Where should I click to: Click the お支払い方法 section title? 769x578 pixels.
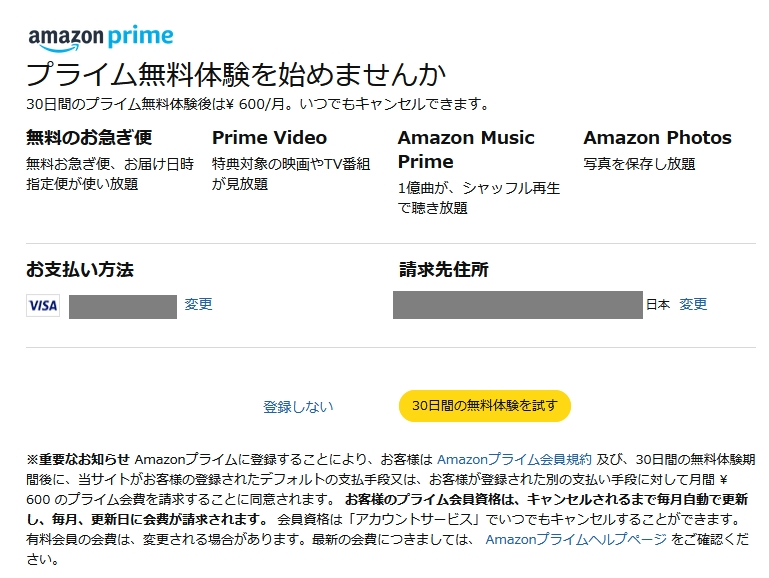pyautogui.click(x=80, y=270)
